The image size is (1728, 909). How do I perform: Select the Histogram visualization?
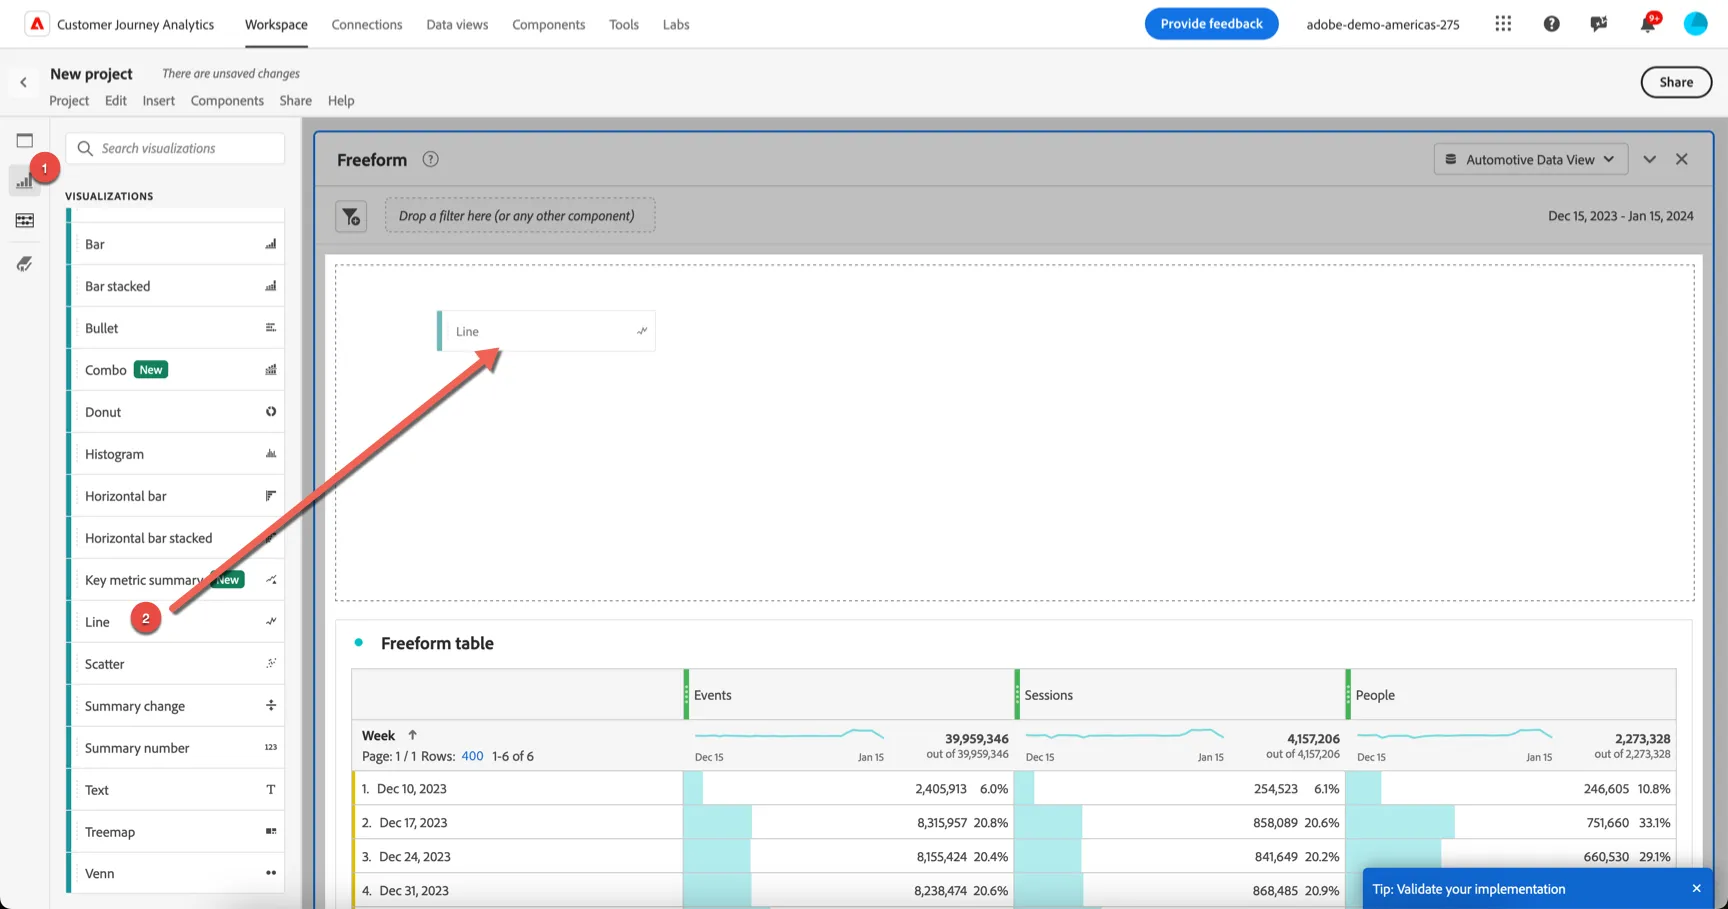176,454
